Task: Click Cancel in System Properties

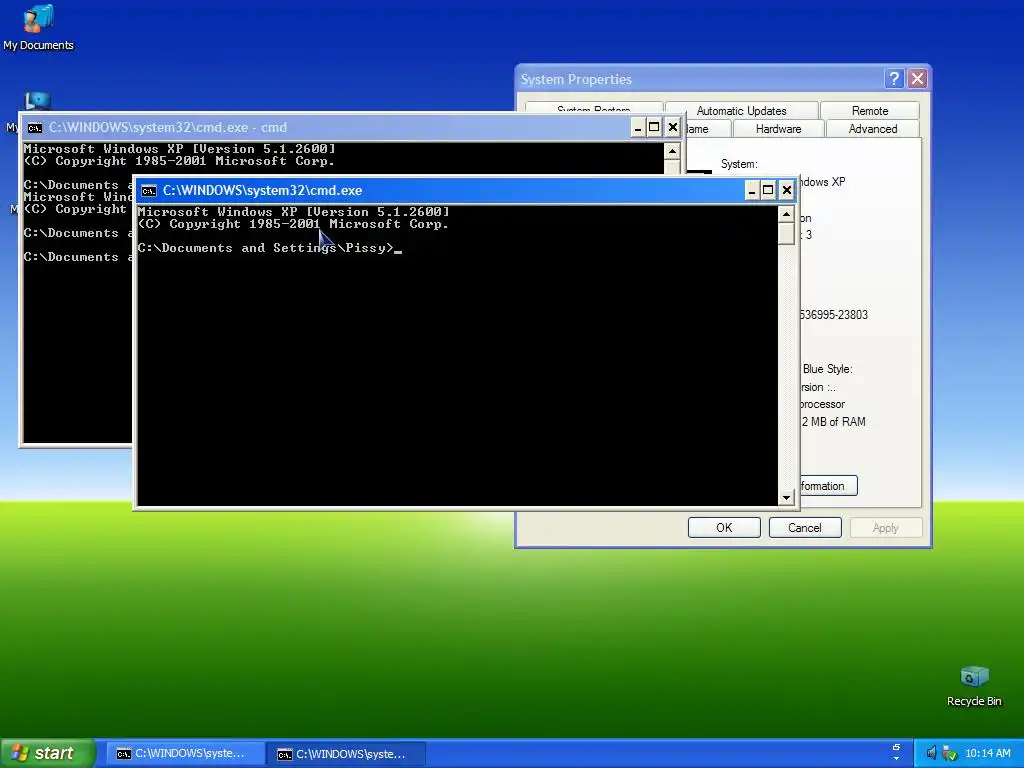Action: [x=805, y=528]
